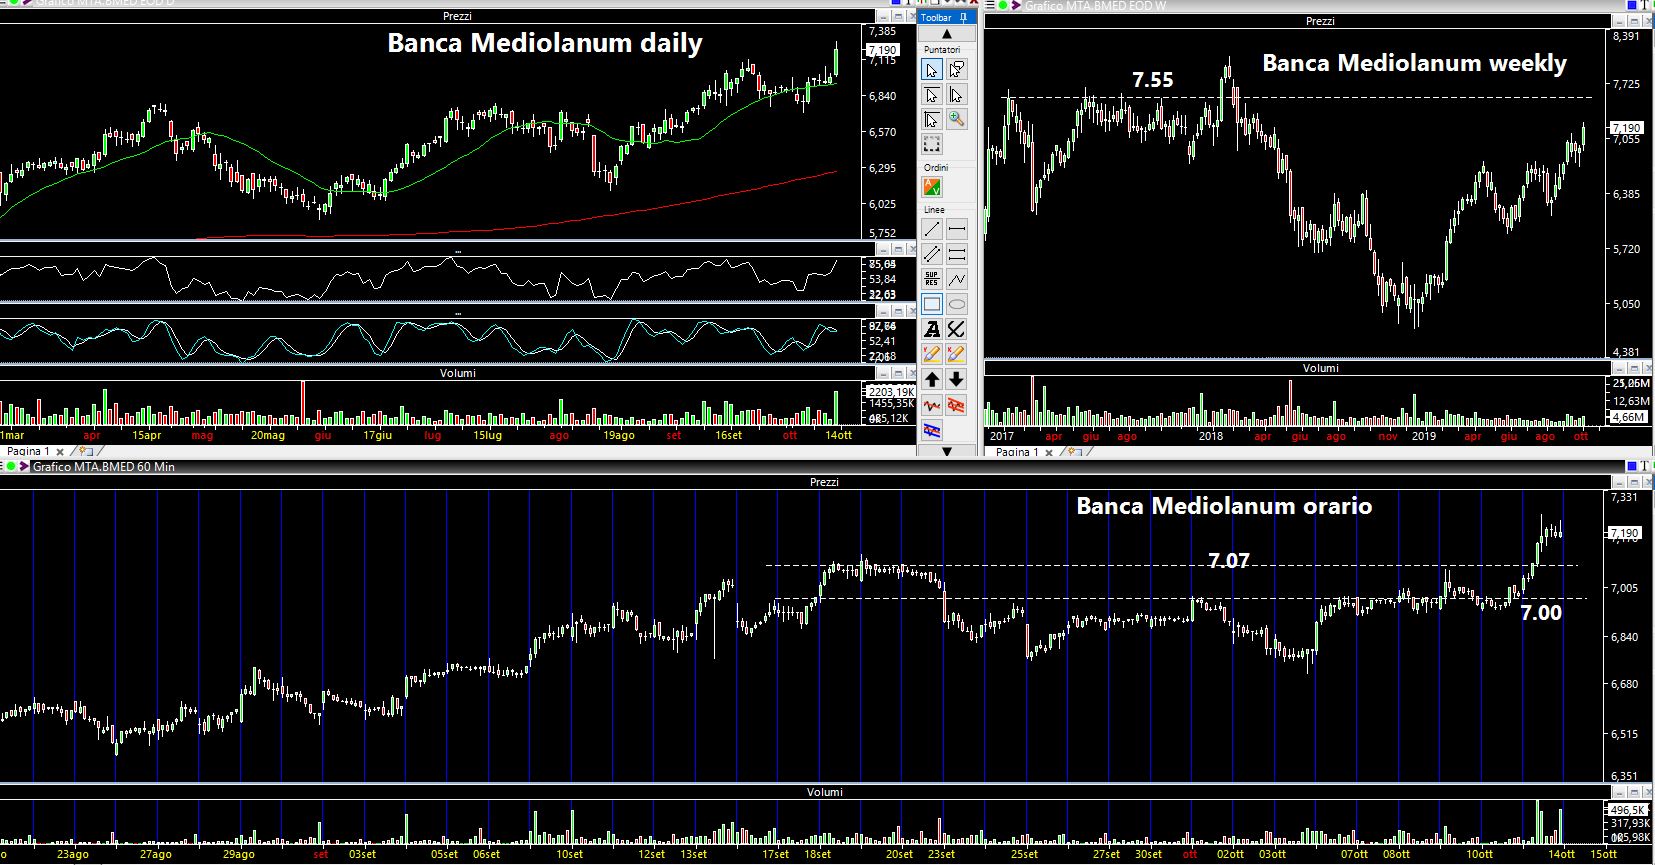
Task: Click the blue square icon above hourly chart
Action: (x=1630, y=466)
